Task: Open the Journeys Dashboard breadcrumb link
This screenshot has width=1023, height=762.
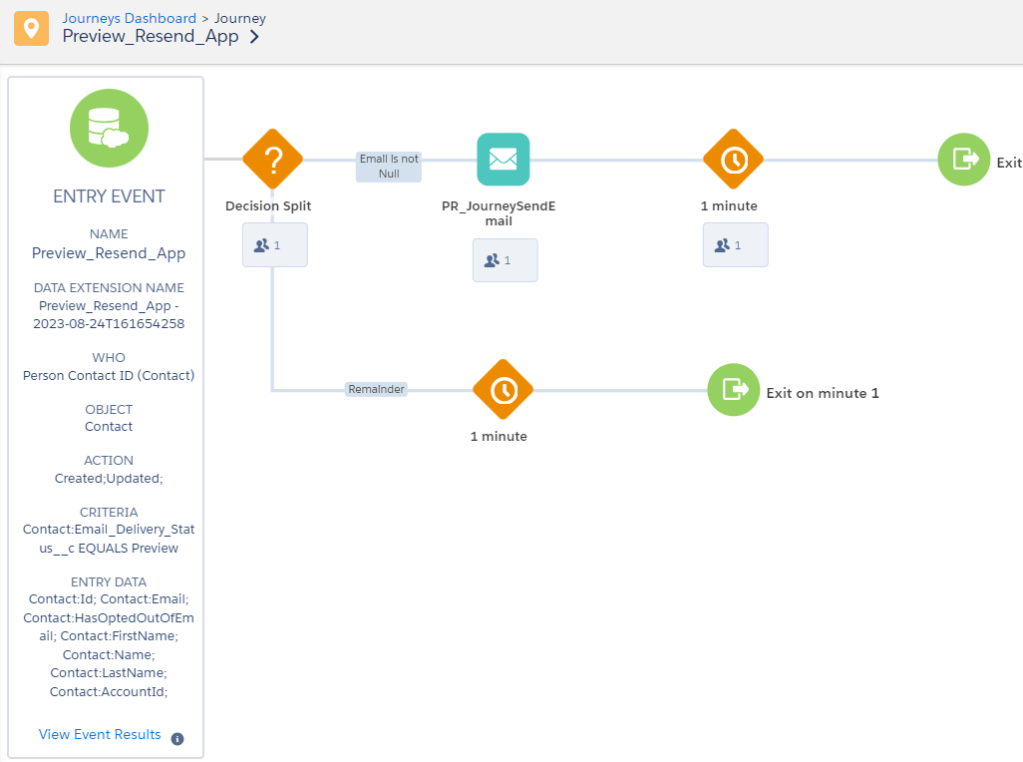Action: [x=129, y=18]
